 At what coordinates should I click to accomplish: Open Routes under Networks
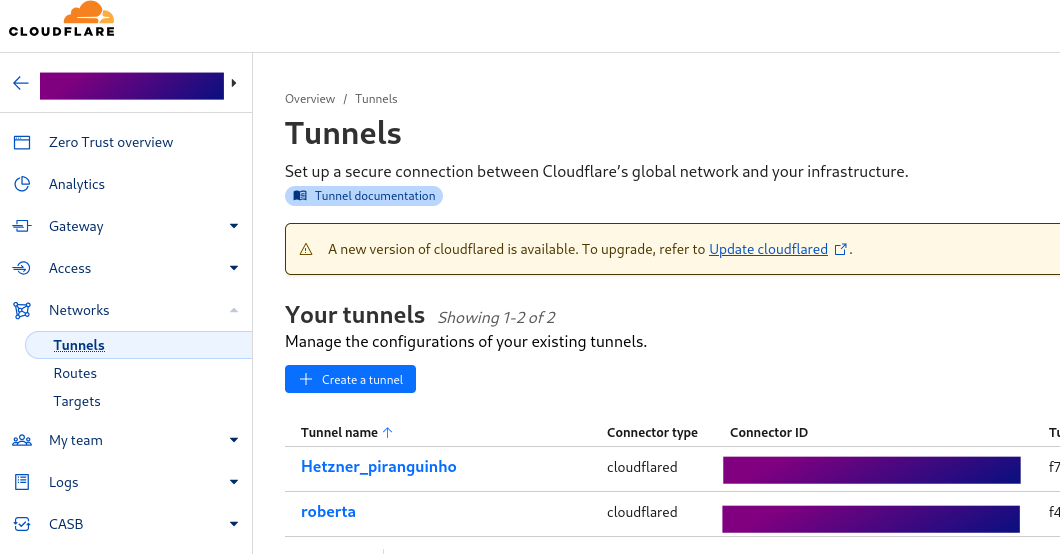point(75,374)
